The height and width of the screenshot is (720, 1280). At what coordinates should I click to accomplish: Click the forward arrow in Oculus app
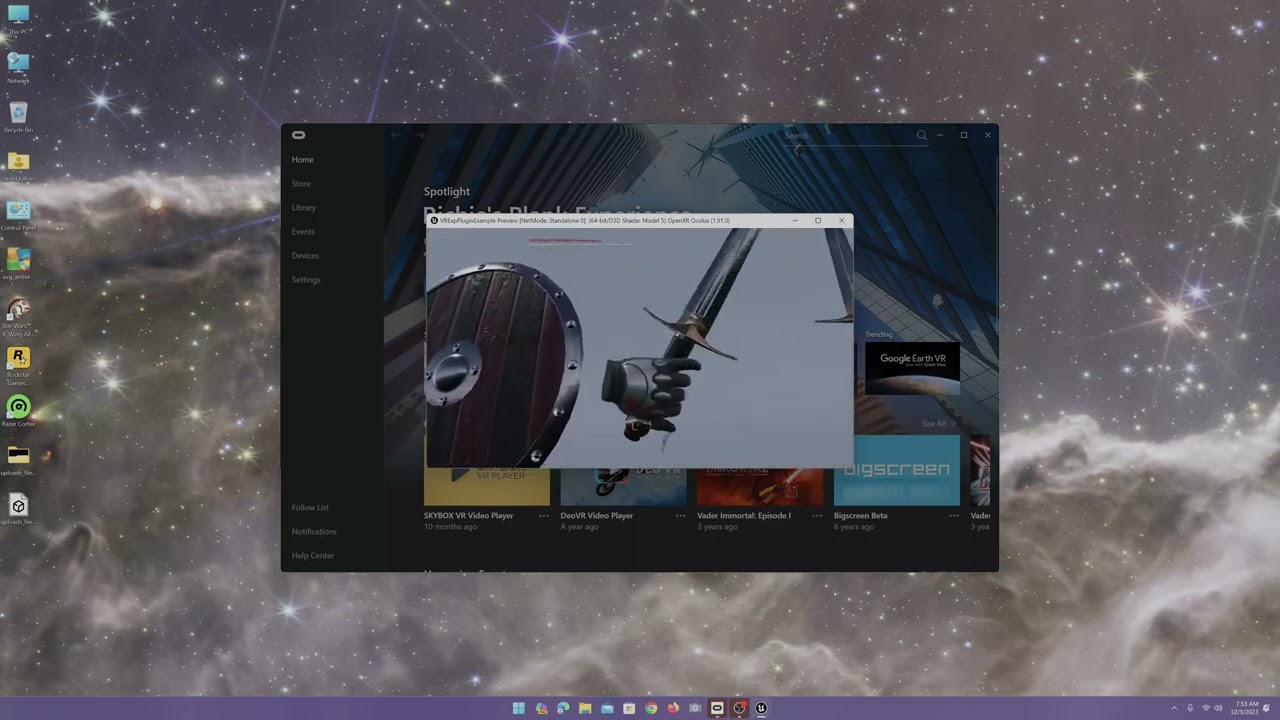click(x=420, y=135)
